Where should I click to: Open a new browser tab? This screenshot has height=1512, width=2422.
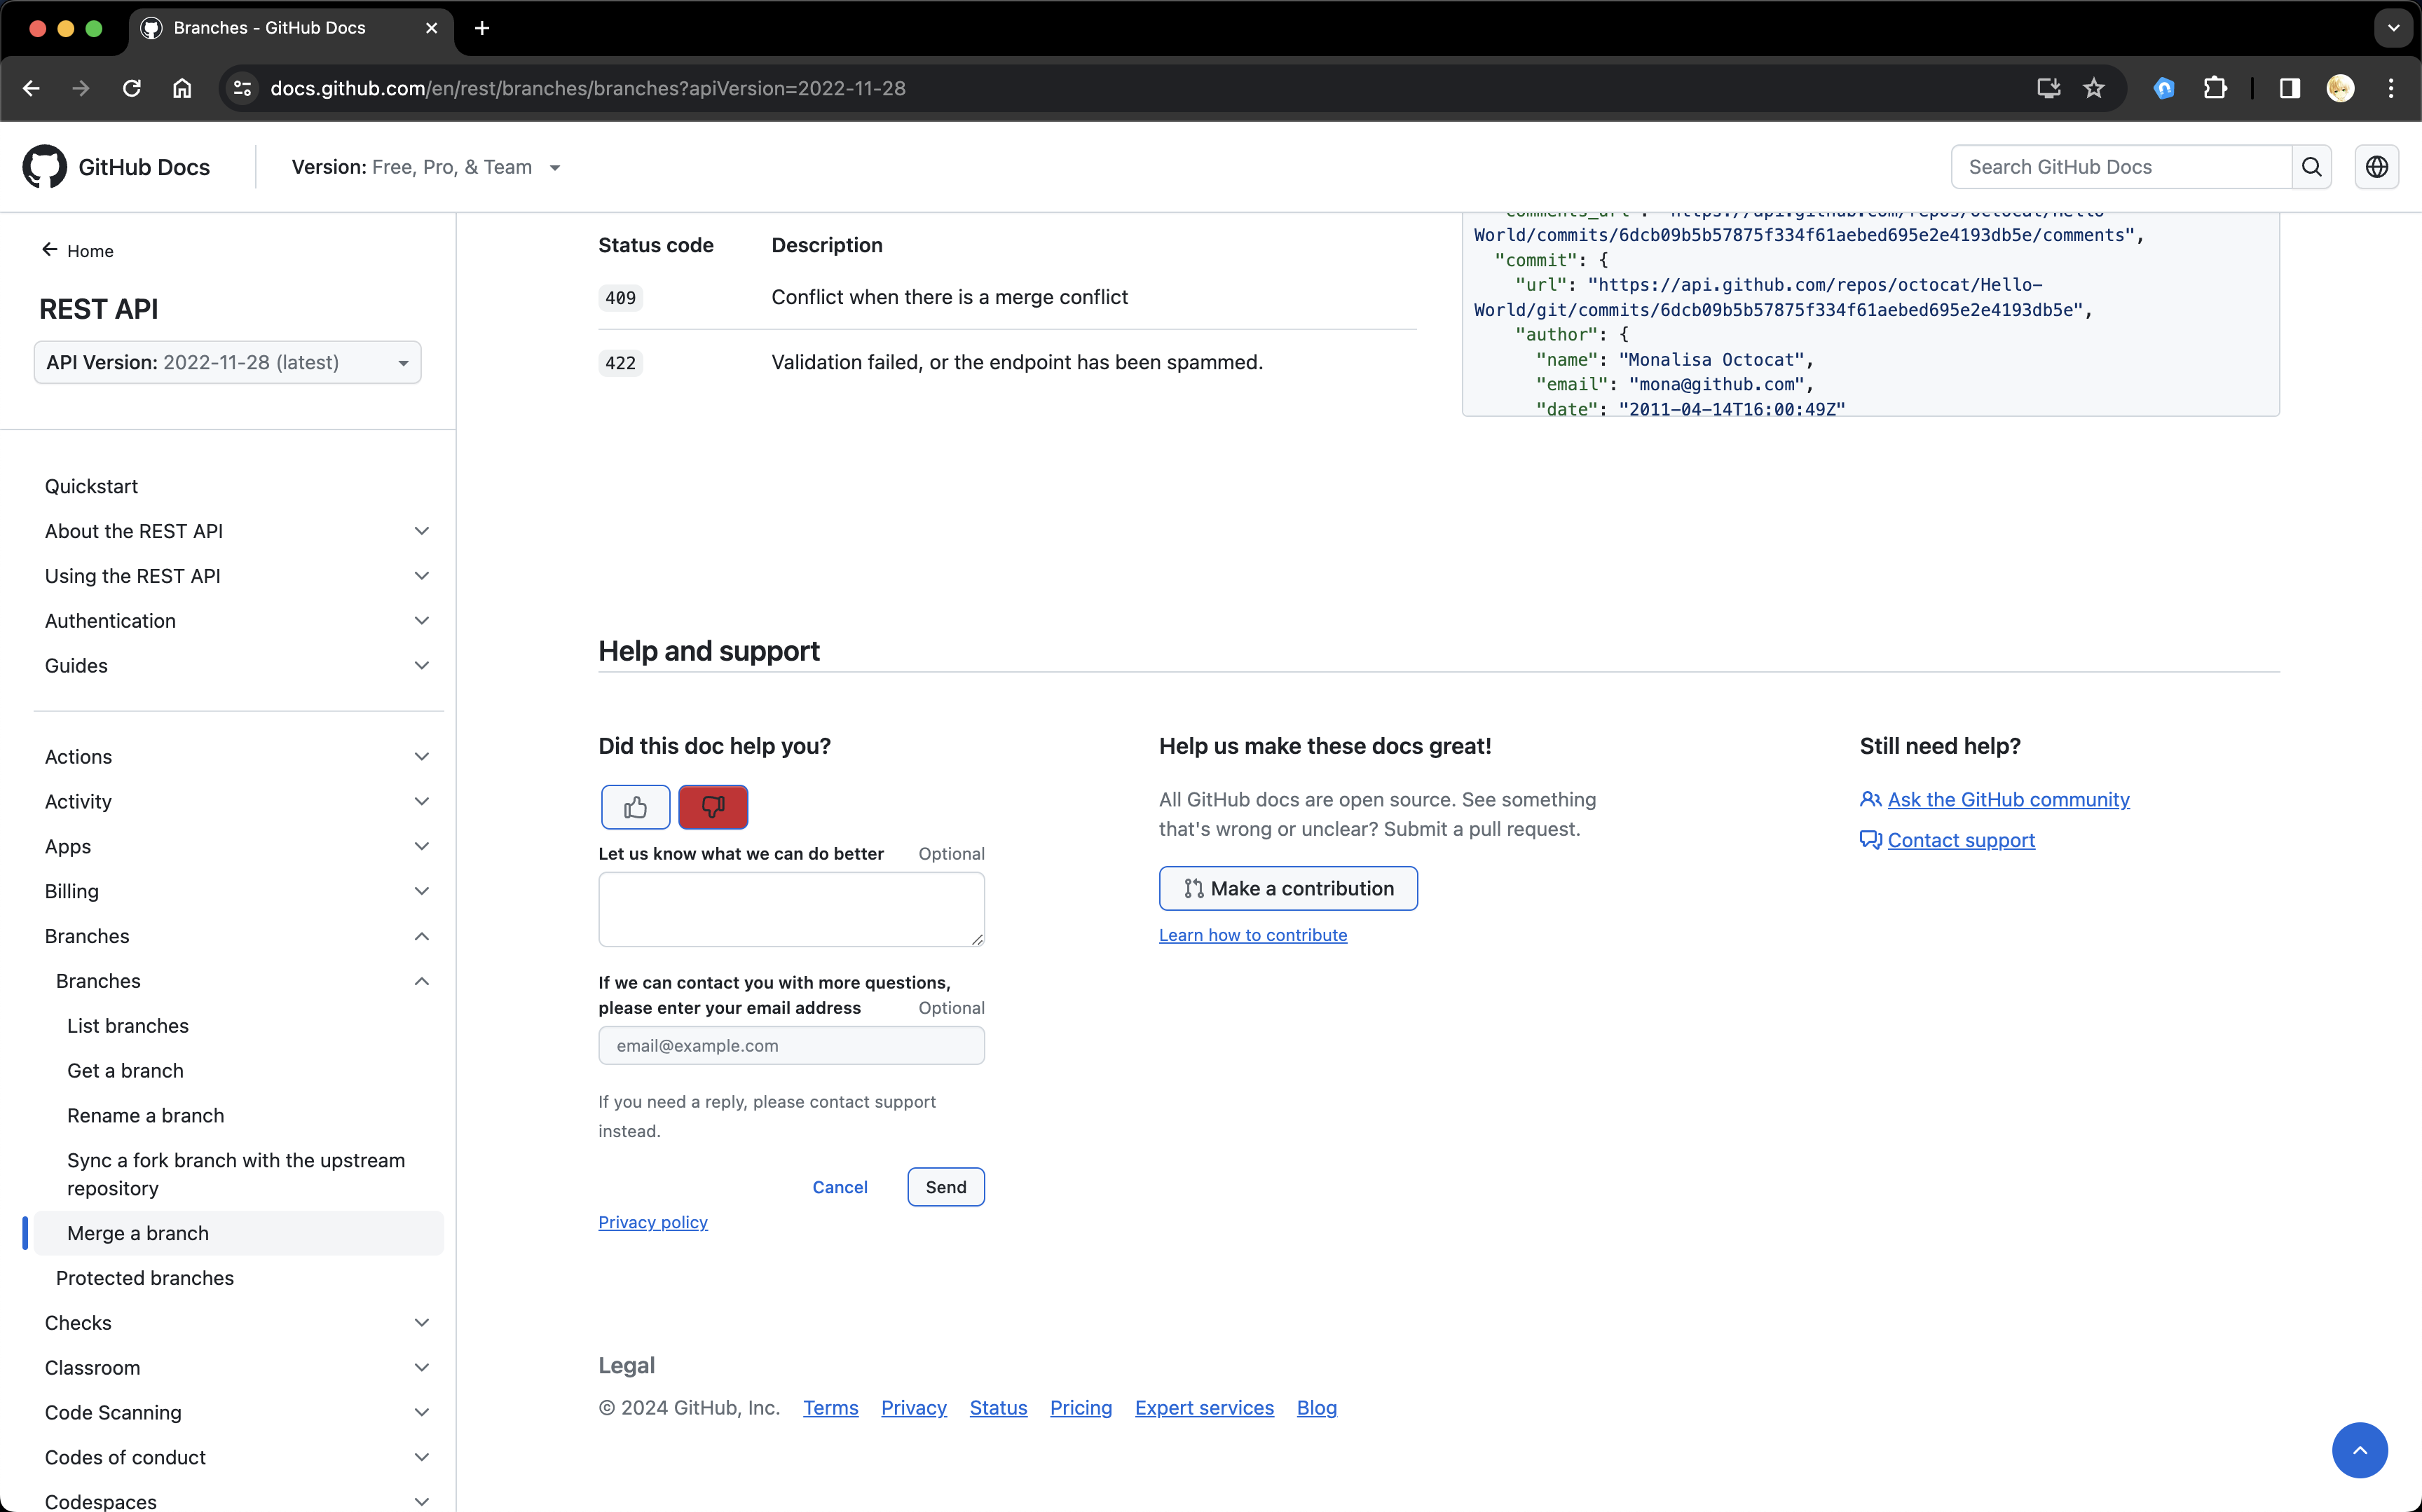[x=482, y=28]
